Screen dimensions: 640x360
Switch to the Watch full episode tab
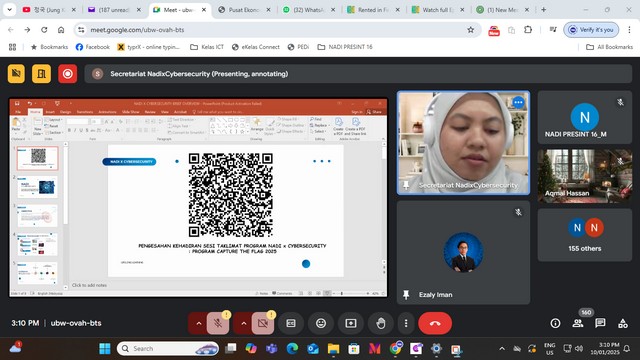438,10
